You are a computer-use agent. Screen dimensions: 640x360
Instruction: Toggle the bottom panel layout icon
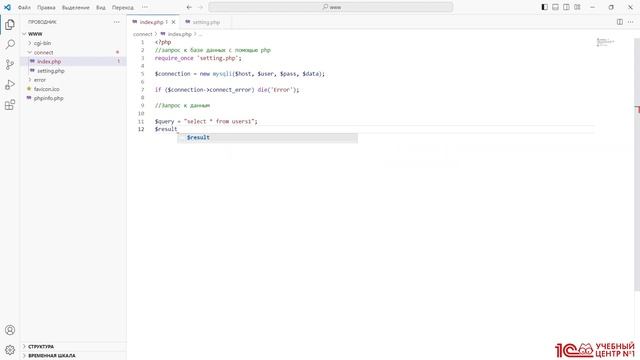coord(556,7)
